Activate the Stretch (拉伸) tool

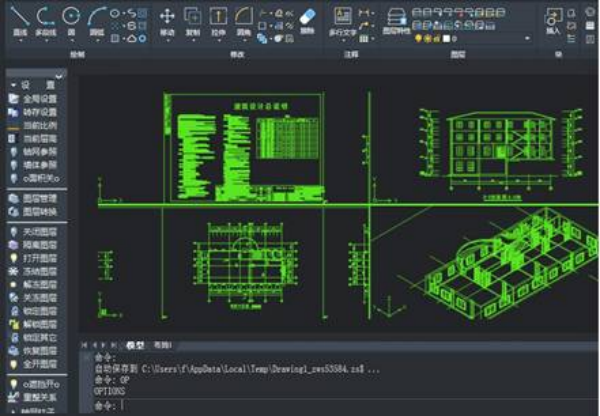pos(218,18)
